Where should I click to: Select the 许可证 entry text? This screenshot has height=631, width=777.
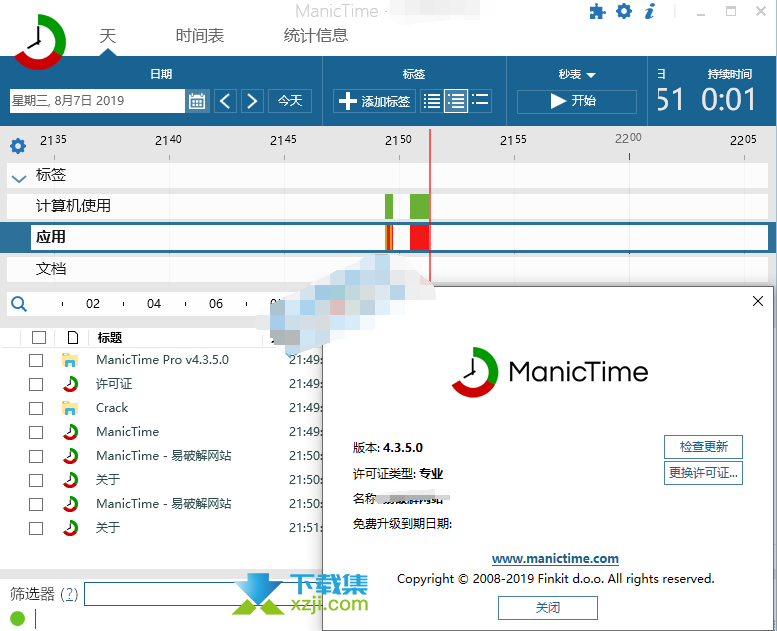coord(114,384)
